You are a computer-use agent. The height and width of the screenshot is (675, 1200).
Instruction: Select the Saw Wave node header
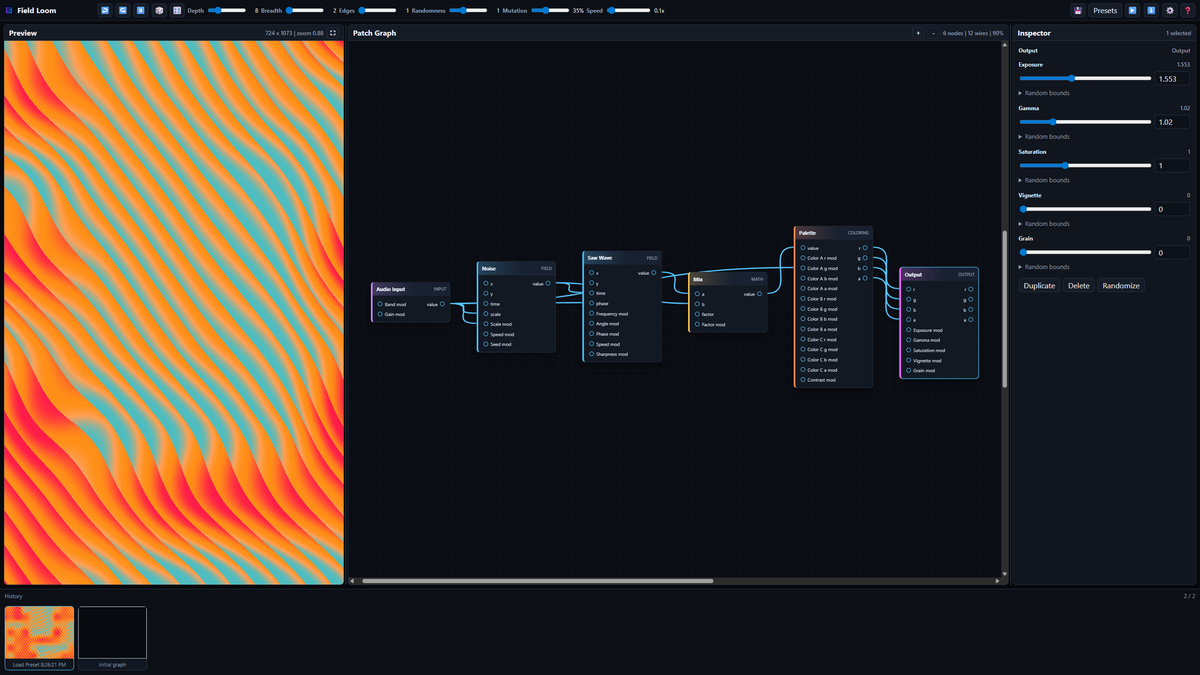click(x=622, y=258)
